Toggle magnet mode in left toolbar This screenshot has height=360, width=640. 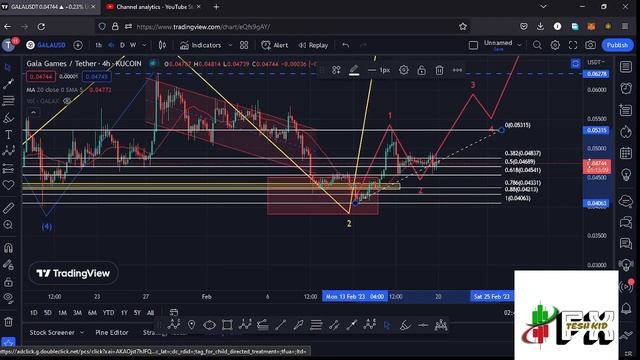click(8, 248)
